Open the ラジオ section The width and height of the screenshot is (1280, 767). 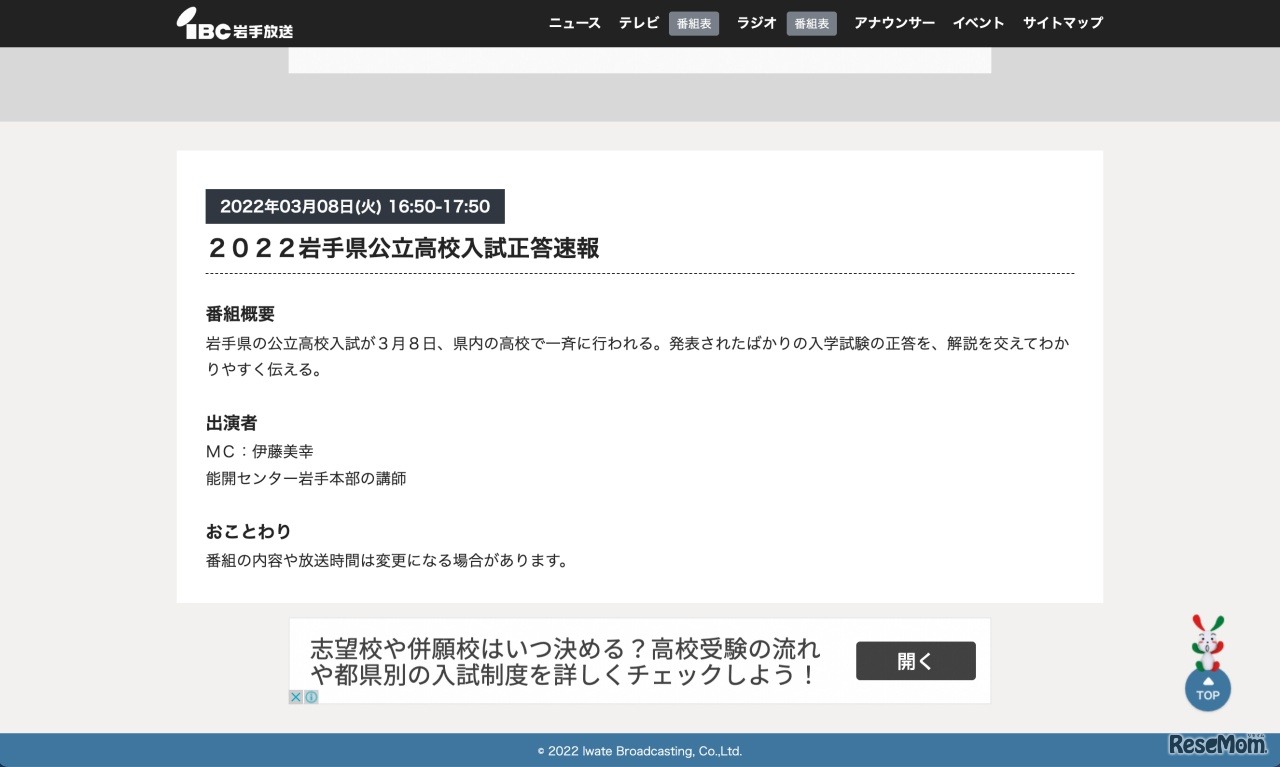[755, 22]
